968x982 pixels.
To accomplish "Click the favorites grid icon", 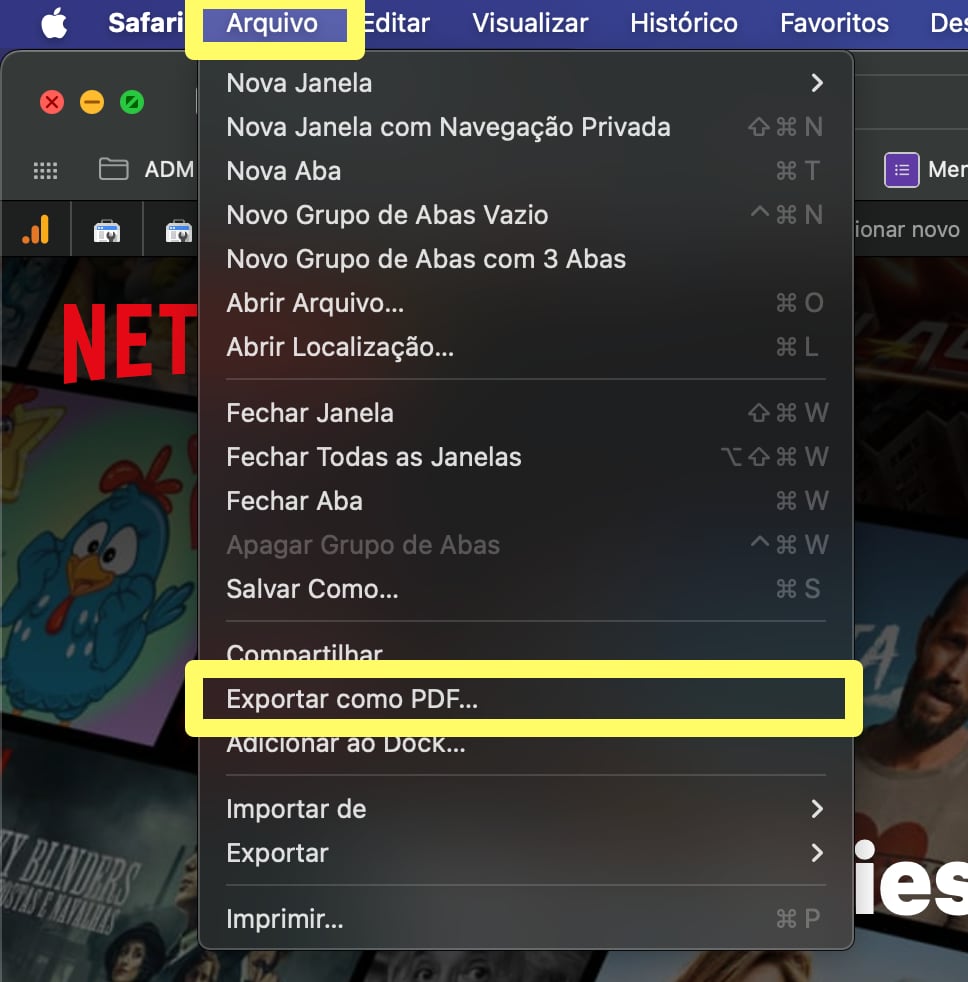I will (x=45, y=170).
